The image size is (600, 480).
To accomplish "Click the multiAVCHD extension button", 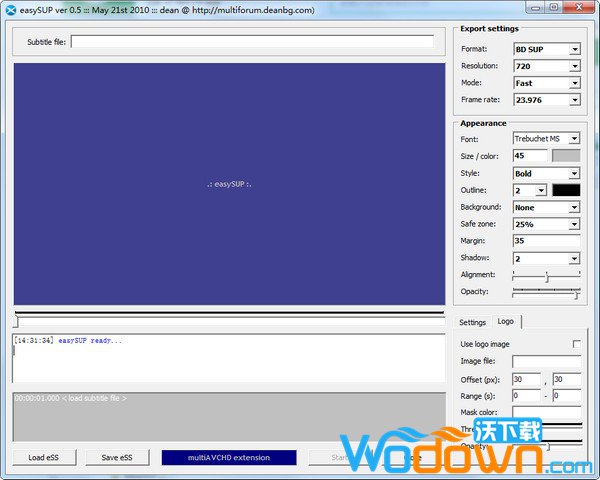I will [x=229, y=458].
